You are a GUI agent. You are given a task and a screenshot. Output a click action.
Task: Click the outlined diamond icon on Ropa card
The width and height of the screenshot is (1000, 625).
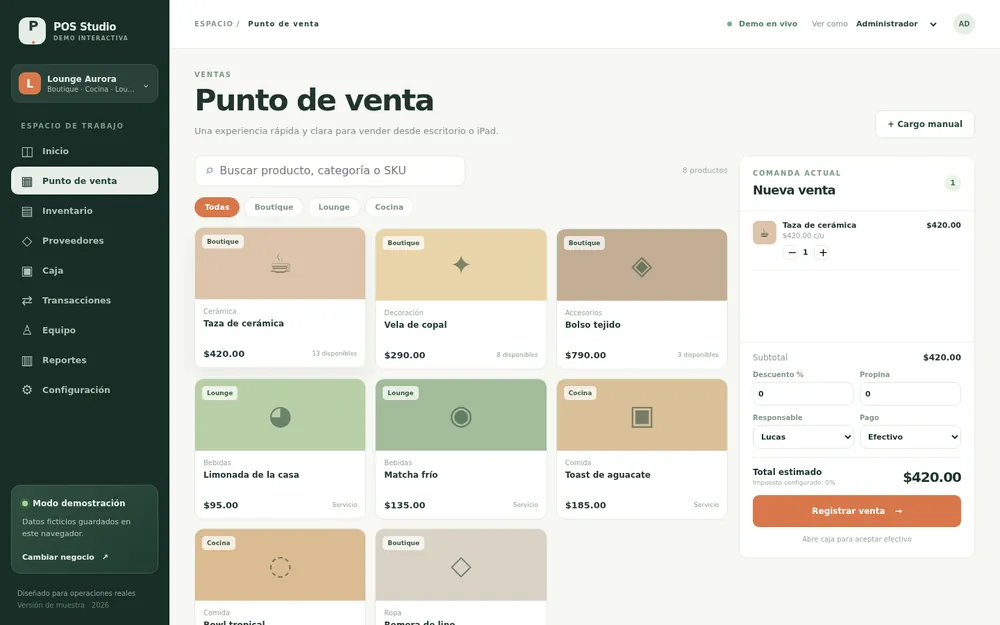click(460, 567)
